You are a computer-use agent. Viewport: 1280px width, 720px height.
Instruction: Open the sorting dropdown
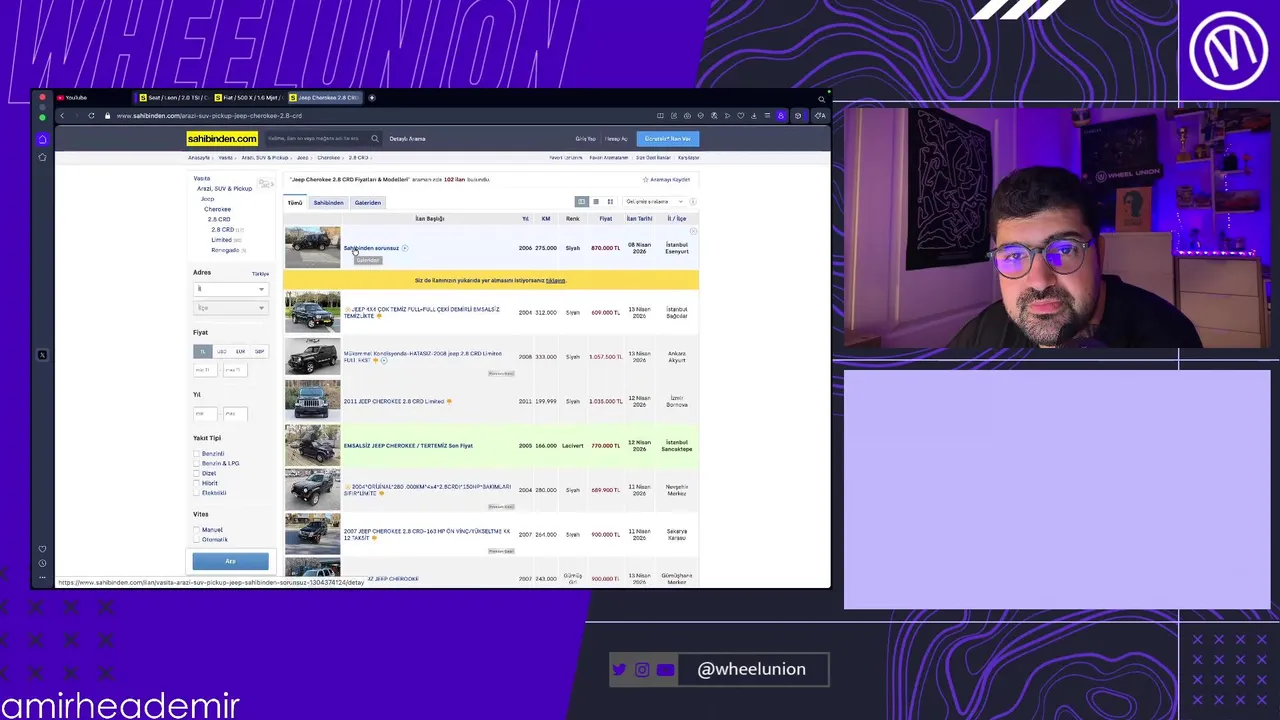tap(654, 202)
